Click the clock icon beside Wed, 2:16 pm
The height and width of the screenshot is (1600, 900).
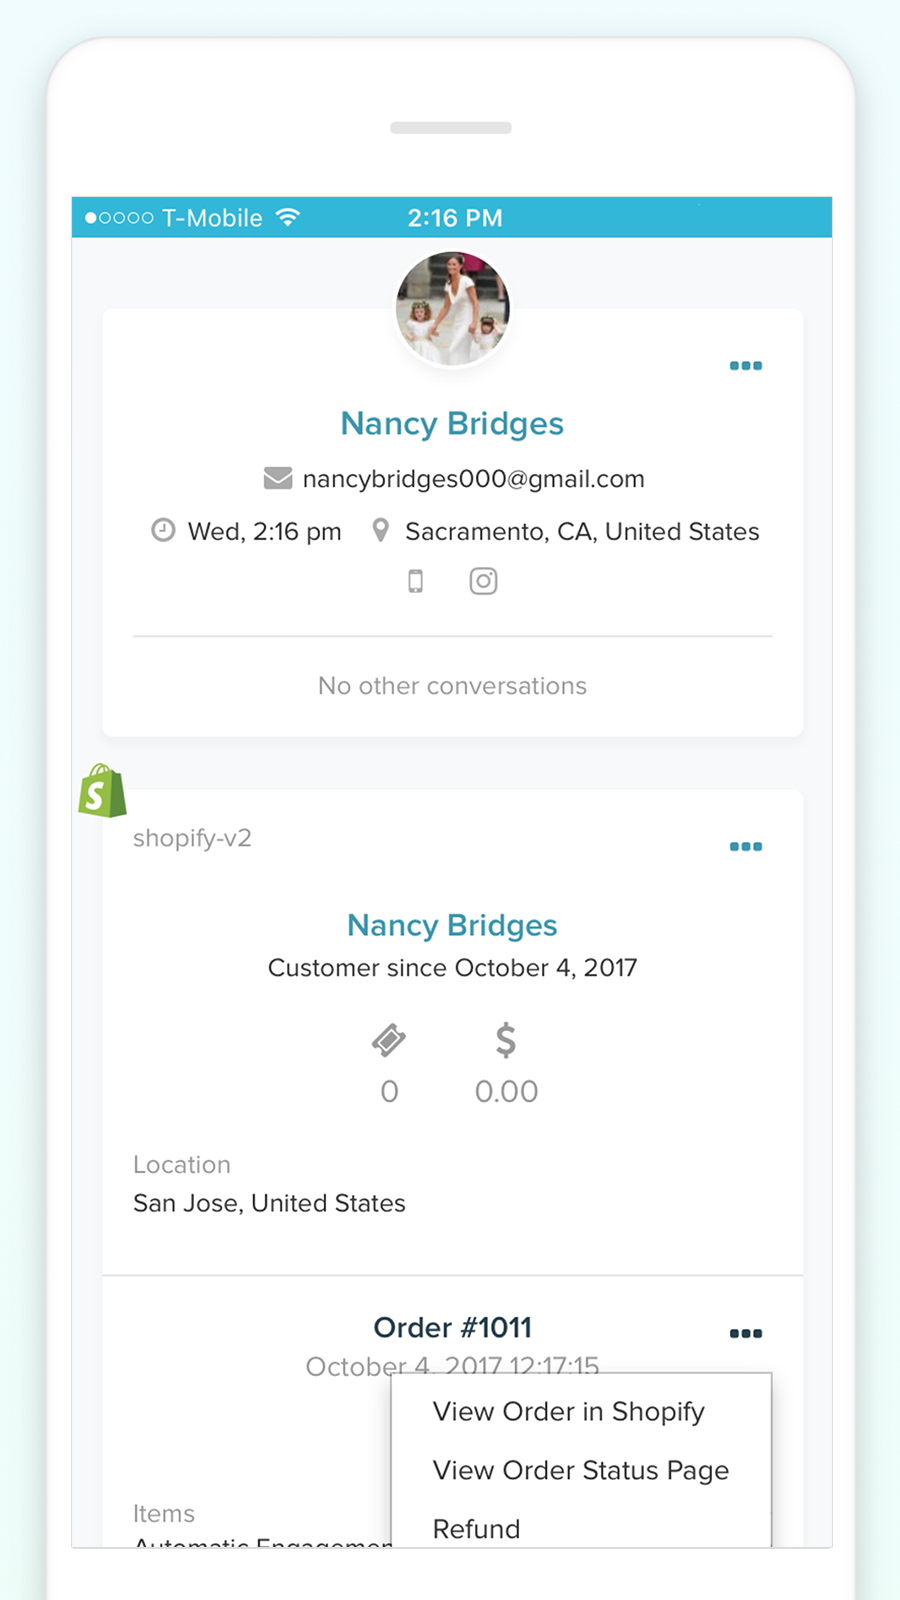coord(163,530)
